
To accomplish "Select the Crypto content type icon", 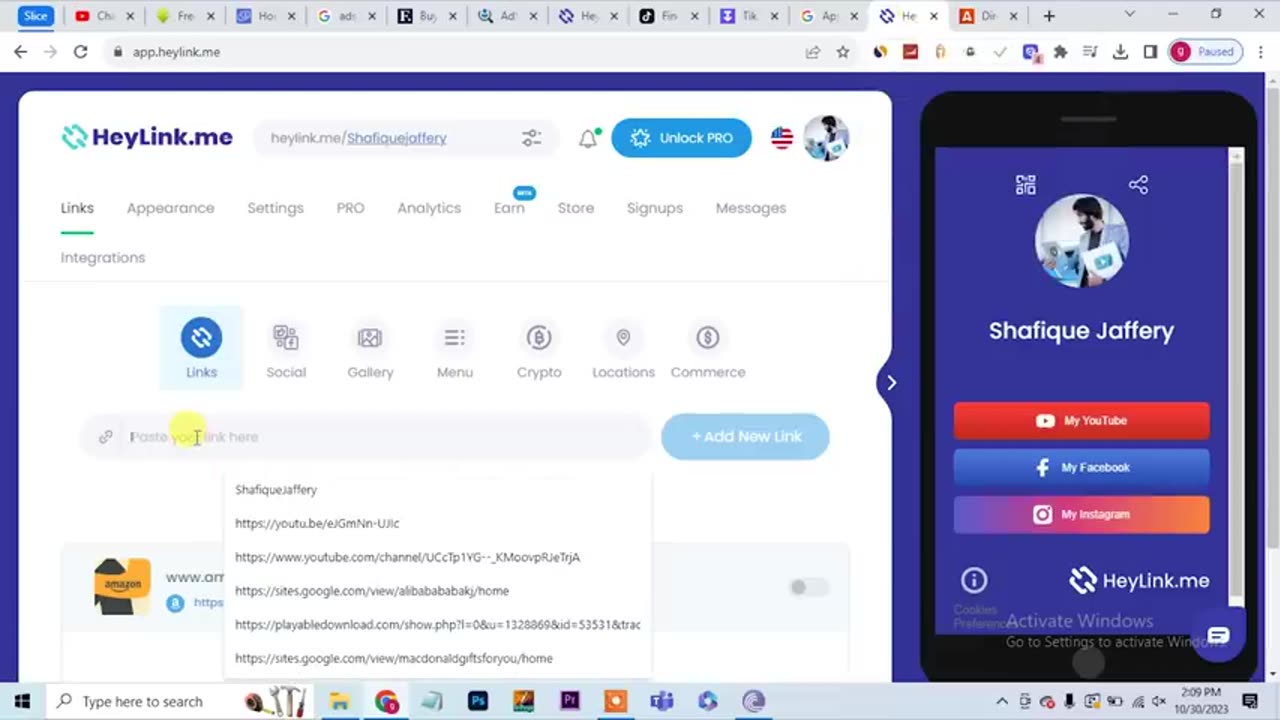I will click(x=539, y=338).
